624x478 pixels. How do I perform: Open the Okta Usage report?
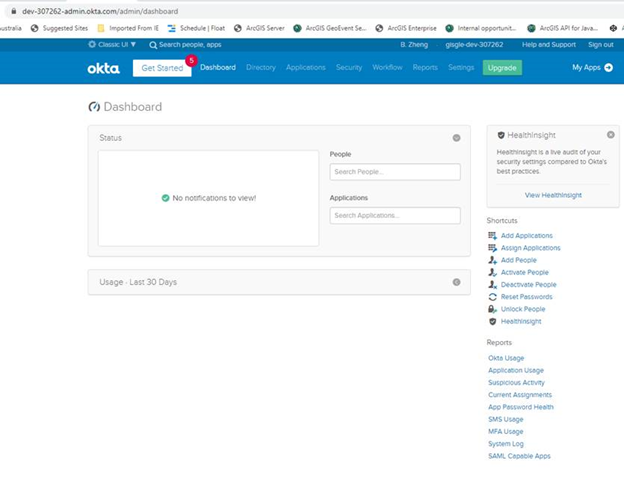(506, 358)
